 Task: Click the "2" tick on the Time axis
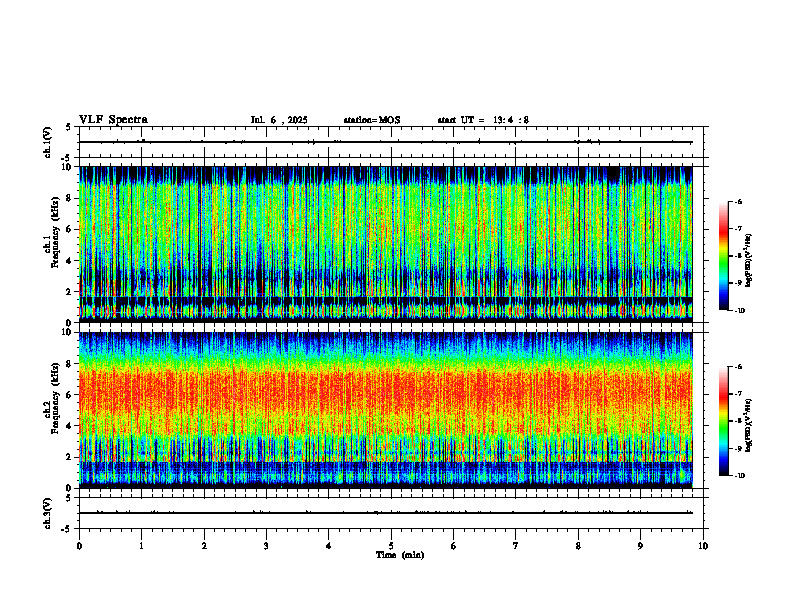pos(204,546)
